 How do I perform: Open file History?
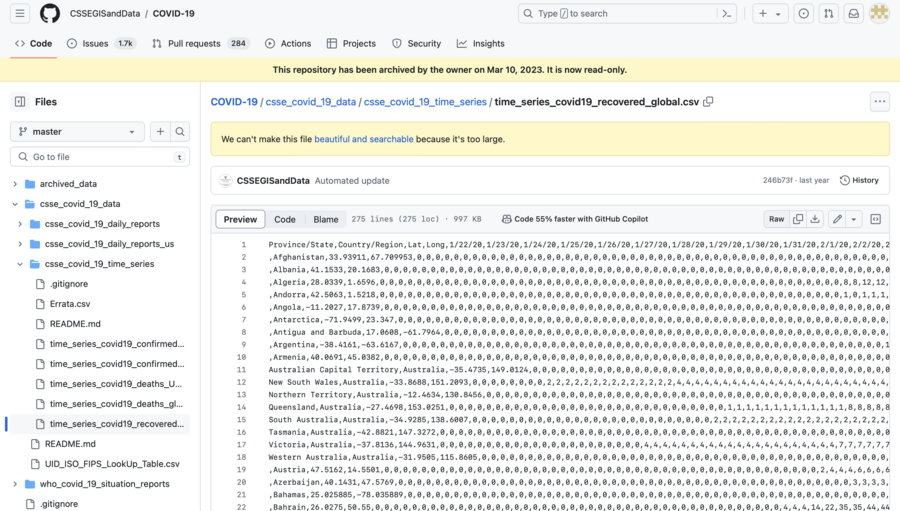click(859, 180)
